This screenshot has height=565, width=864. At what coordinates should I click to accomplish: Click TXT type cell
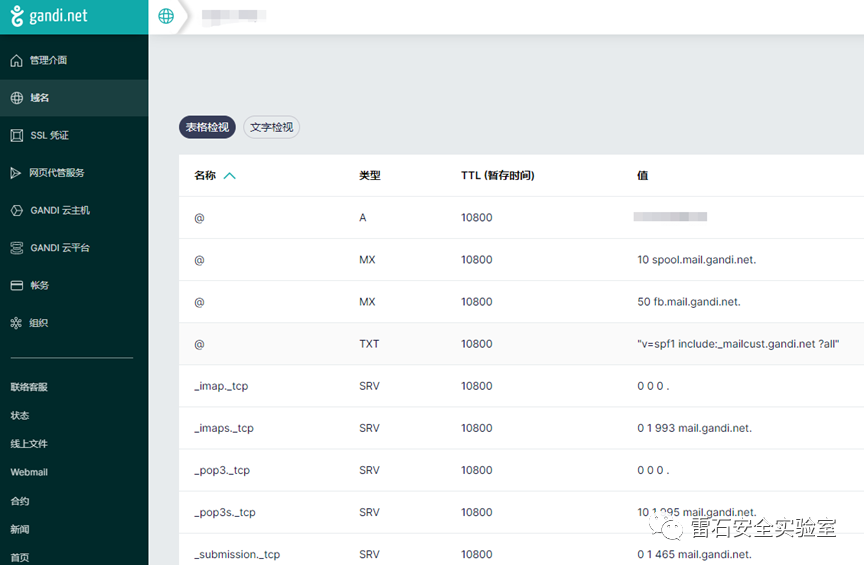pyautogui.click(x=369, y=344)
